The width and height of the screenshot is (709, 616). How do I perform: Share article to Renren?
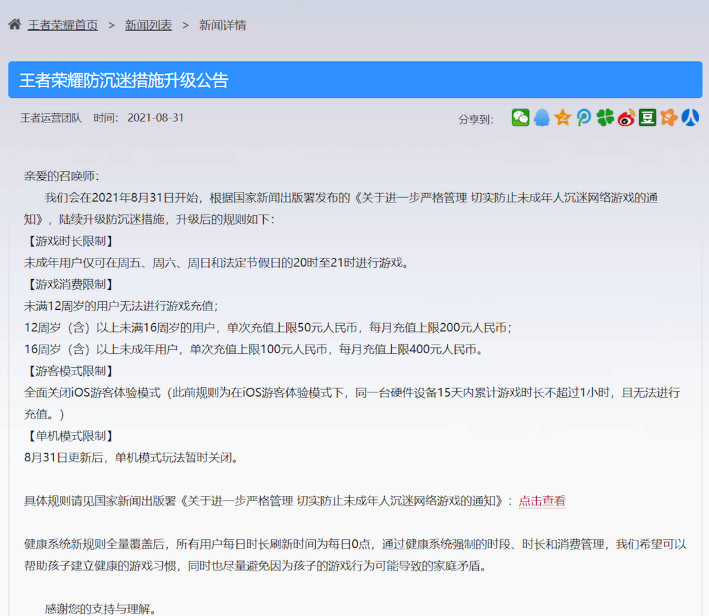690,118
